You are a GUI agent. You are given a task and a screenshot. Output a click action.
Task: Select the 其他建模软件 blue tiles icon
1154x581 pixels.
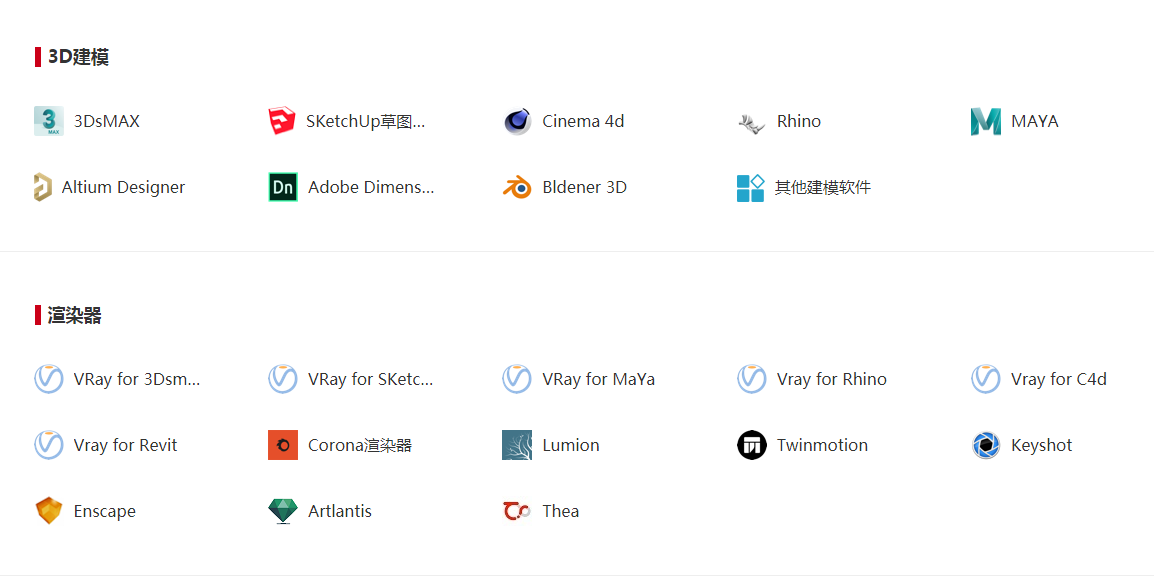tap(751, 188)
